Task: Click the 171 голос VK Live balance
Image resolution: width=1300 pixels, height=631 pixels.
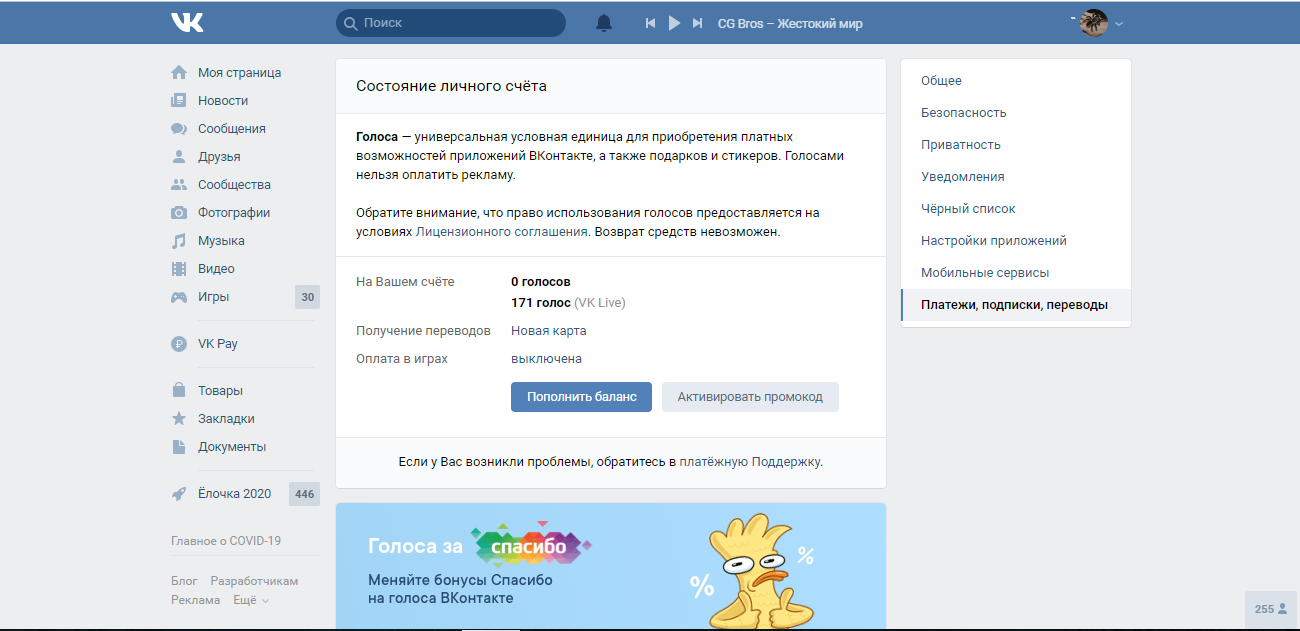Action: 568,302
